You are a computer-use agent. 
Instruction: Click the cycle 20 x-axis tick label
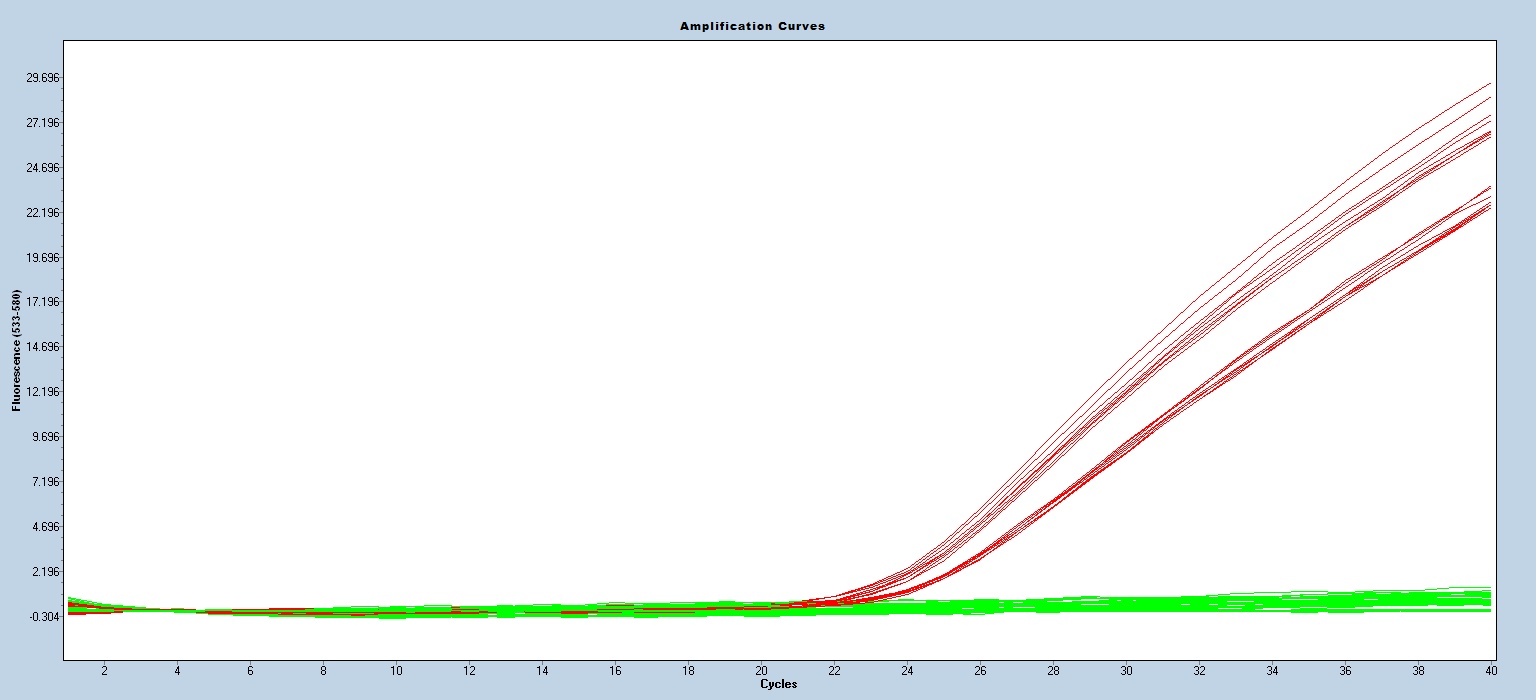tap(761, 671)
